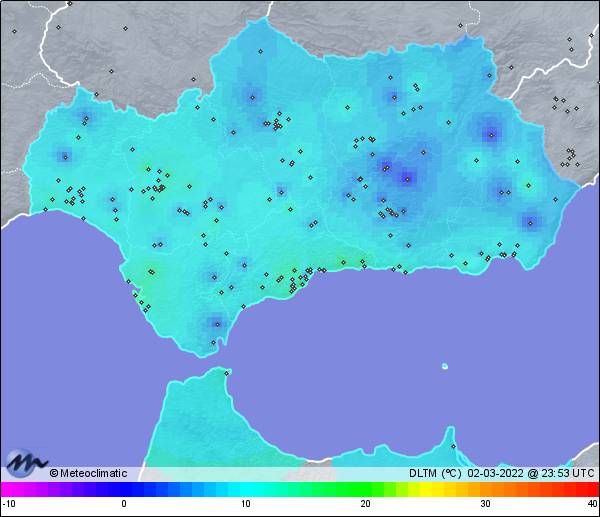Pick the red end of the color bar

(x=587, y=489)
